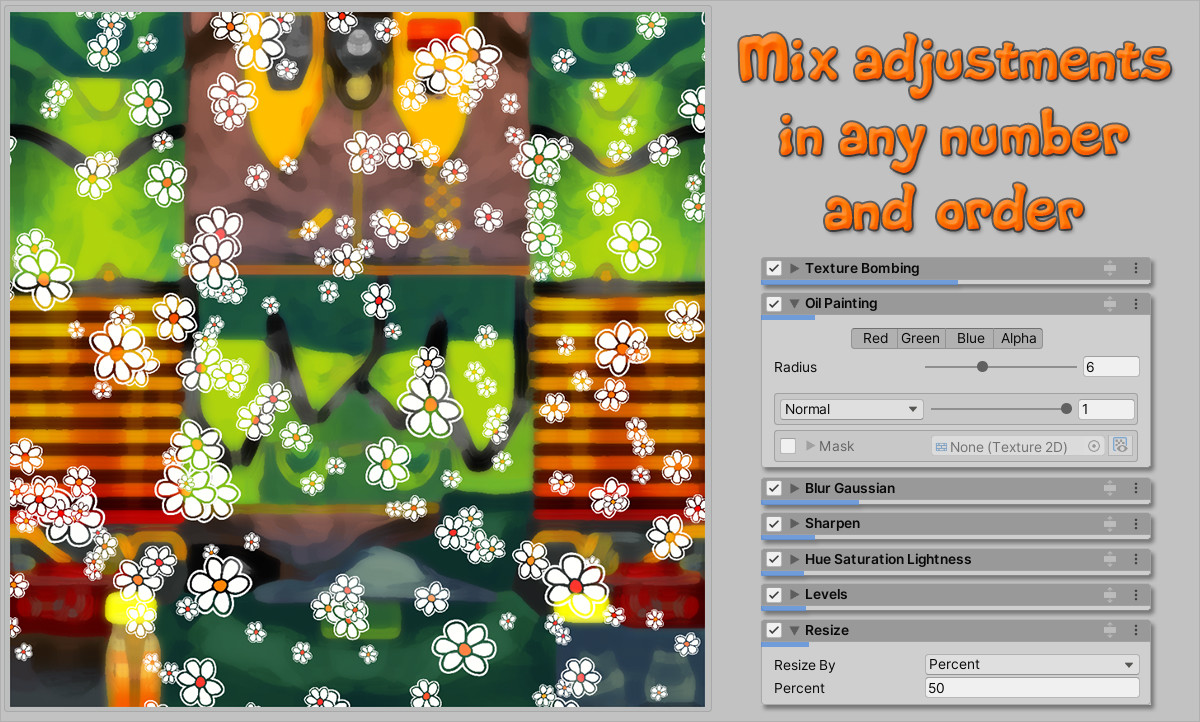Viewport: 1200px width, 722px height.
Task: Disable the Oil Painting adjustment checkbox
Action: point(774,304)
